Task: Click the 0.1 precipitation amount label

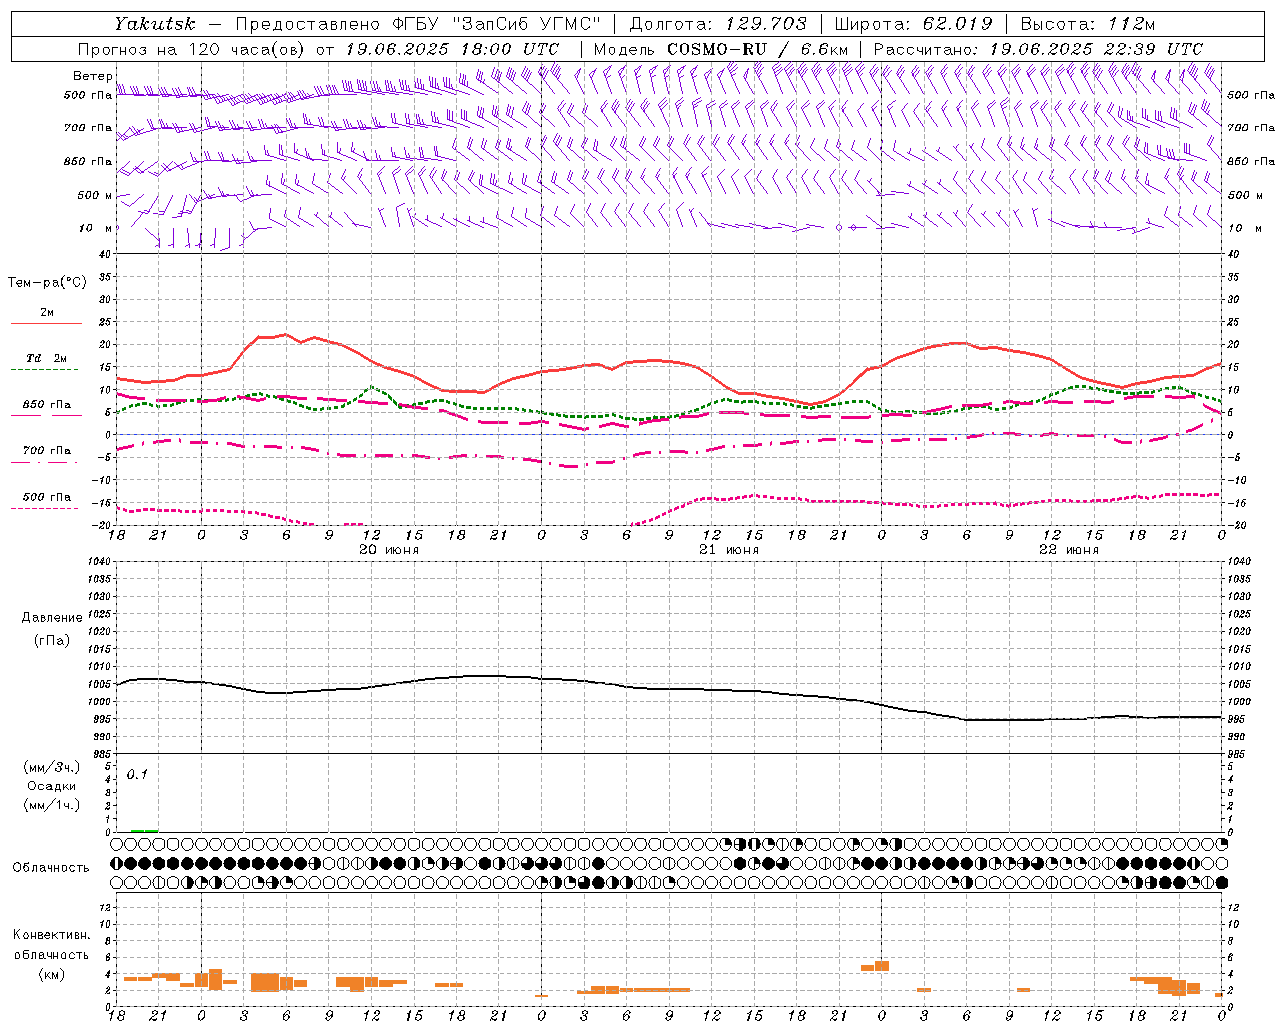Action: tap(137, 774)
